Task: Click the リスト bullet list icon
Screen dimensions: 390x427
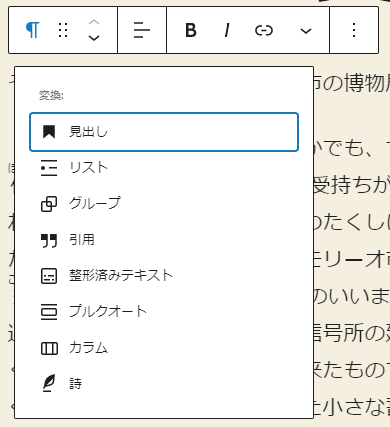Action: tap(49, 168)
